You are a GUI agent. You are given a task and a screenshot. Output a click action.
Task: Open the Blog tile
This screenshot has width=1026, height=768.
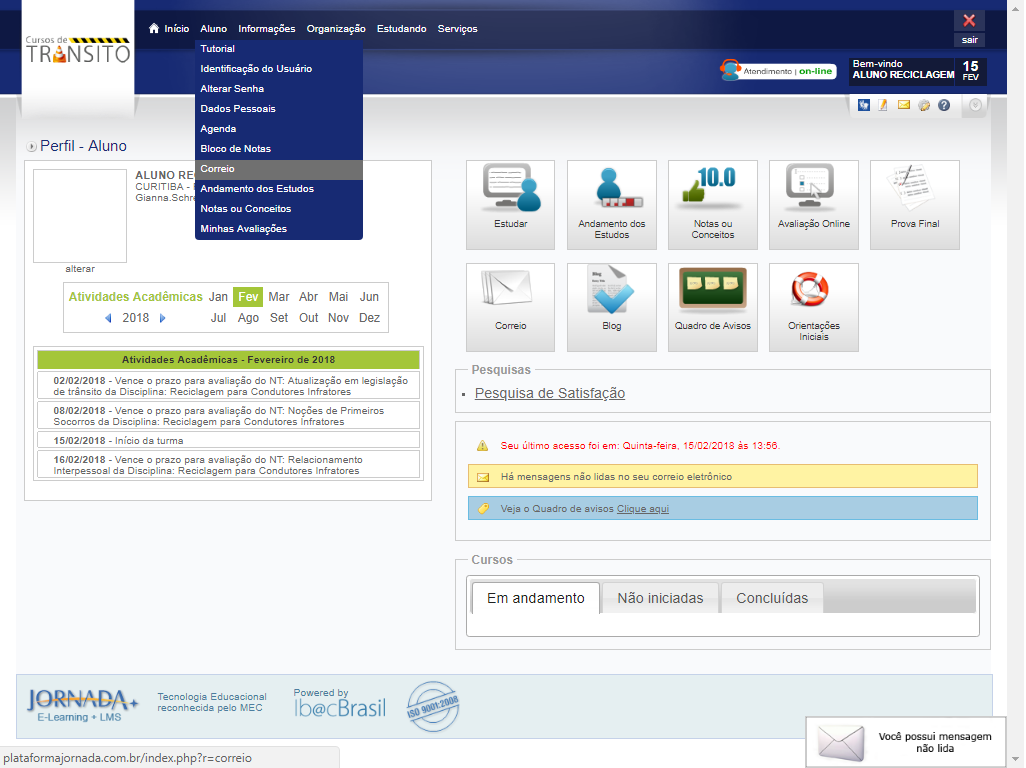point(612,307)
